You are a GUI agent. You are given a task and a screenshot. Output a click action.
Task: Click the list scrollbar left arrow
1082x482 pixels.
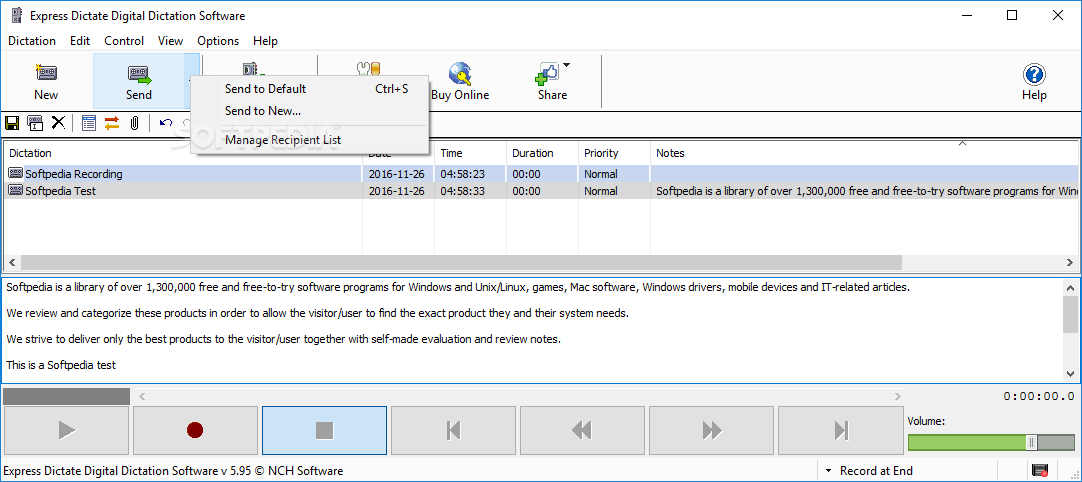point(12,262)
